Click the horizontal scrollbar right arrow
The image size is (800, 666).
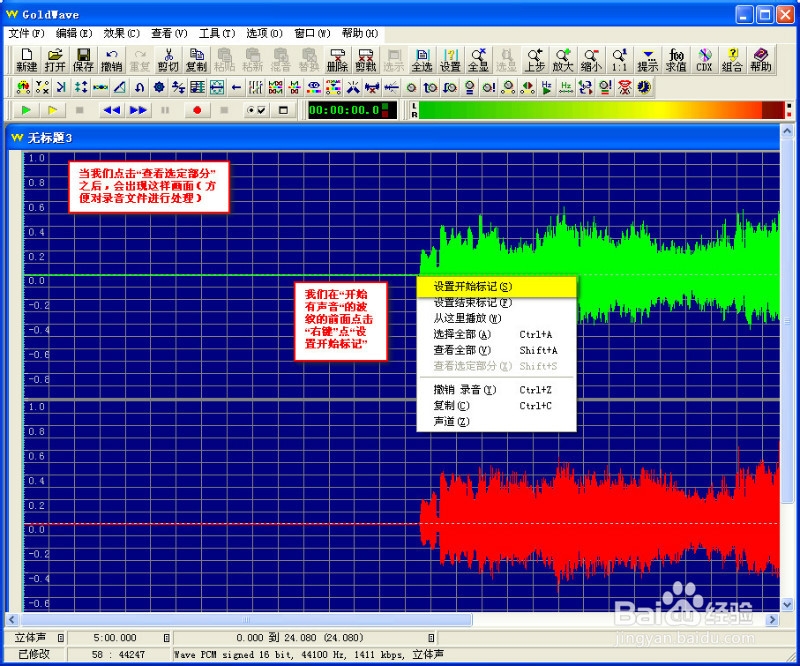772,620
